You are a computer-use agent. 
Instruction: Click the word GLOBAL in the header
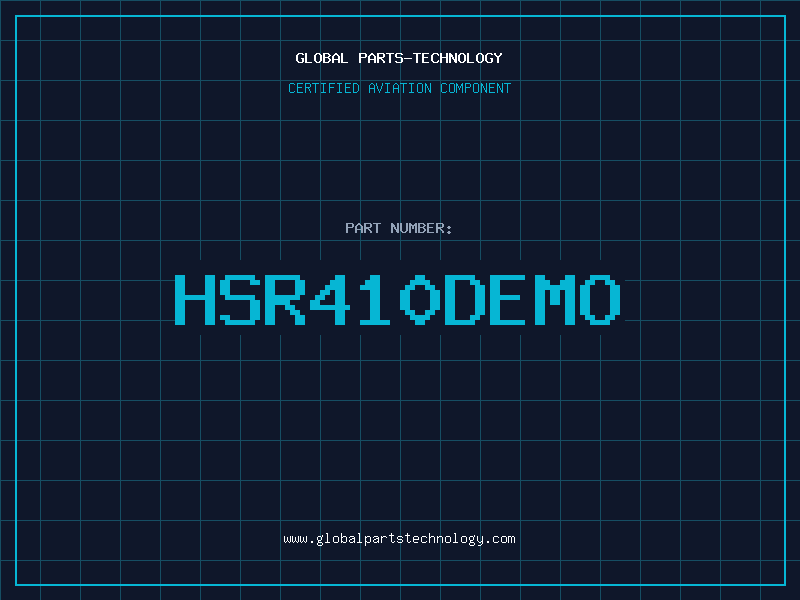tap(322, 58)
